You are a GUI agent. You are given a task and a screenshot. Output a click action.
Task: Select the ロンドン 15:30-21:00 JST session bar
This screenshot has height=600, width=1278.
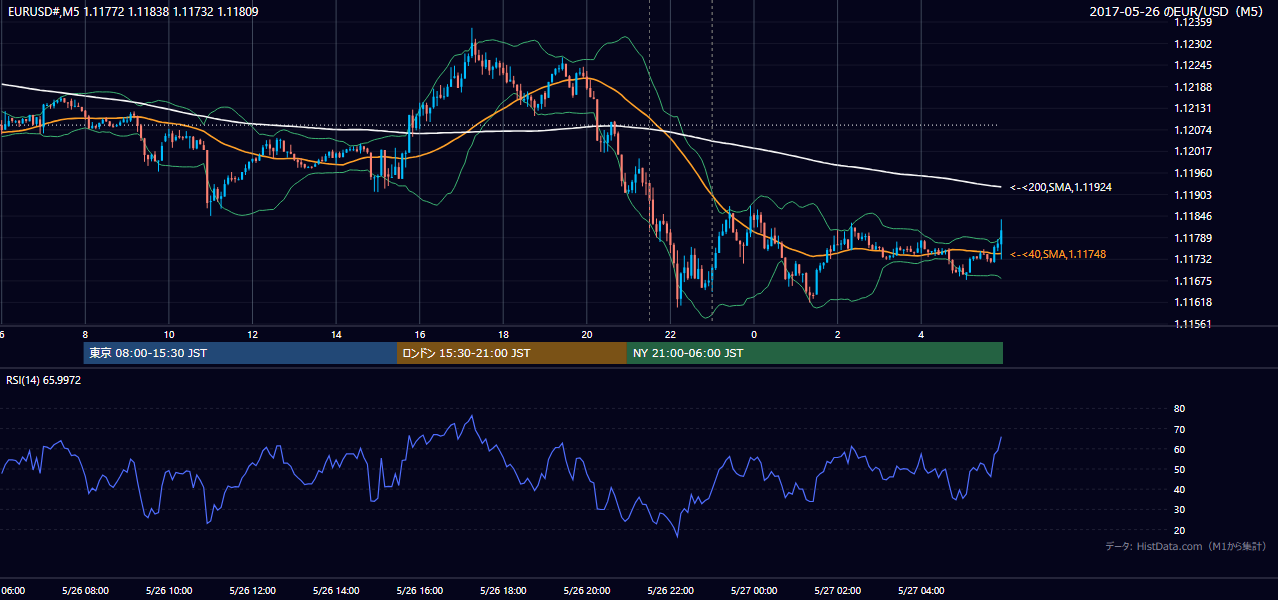coord(512,353)
